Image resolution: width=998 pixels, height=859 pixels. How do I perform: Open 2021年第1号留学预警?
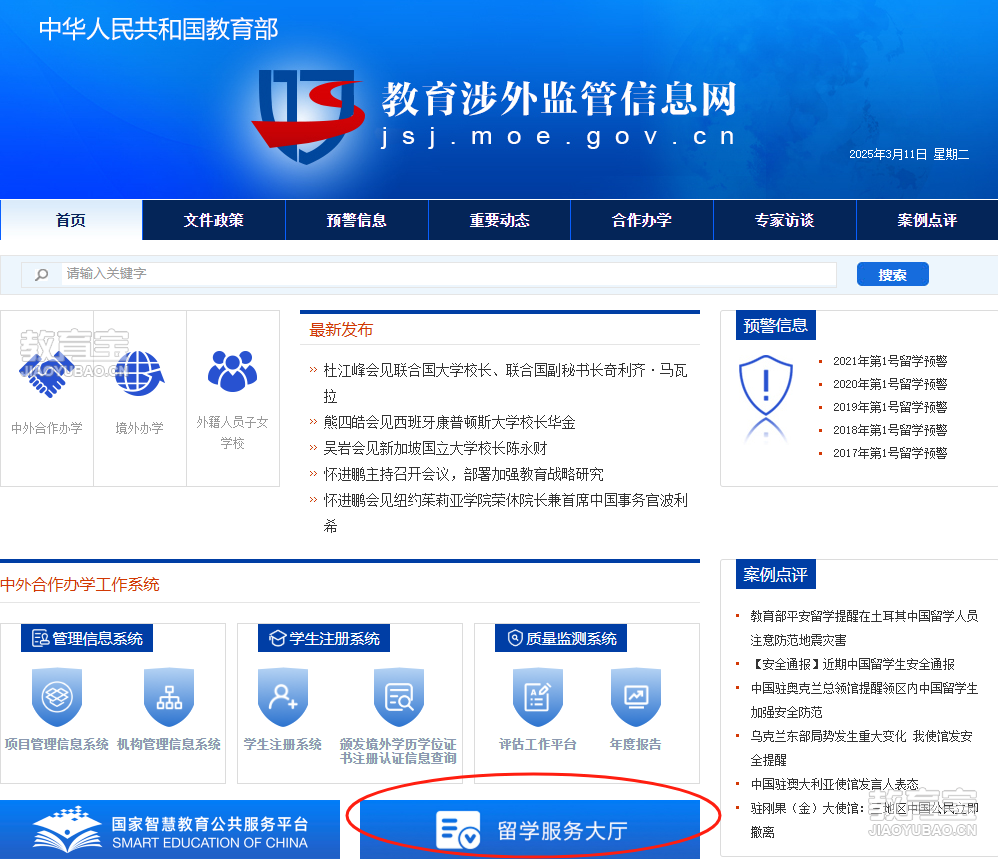[890, 361]
